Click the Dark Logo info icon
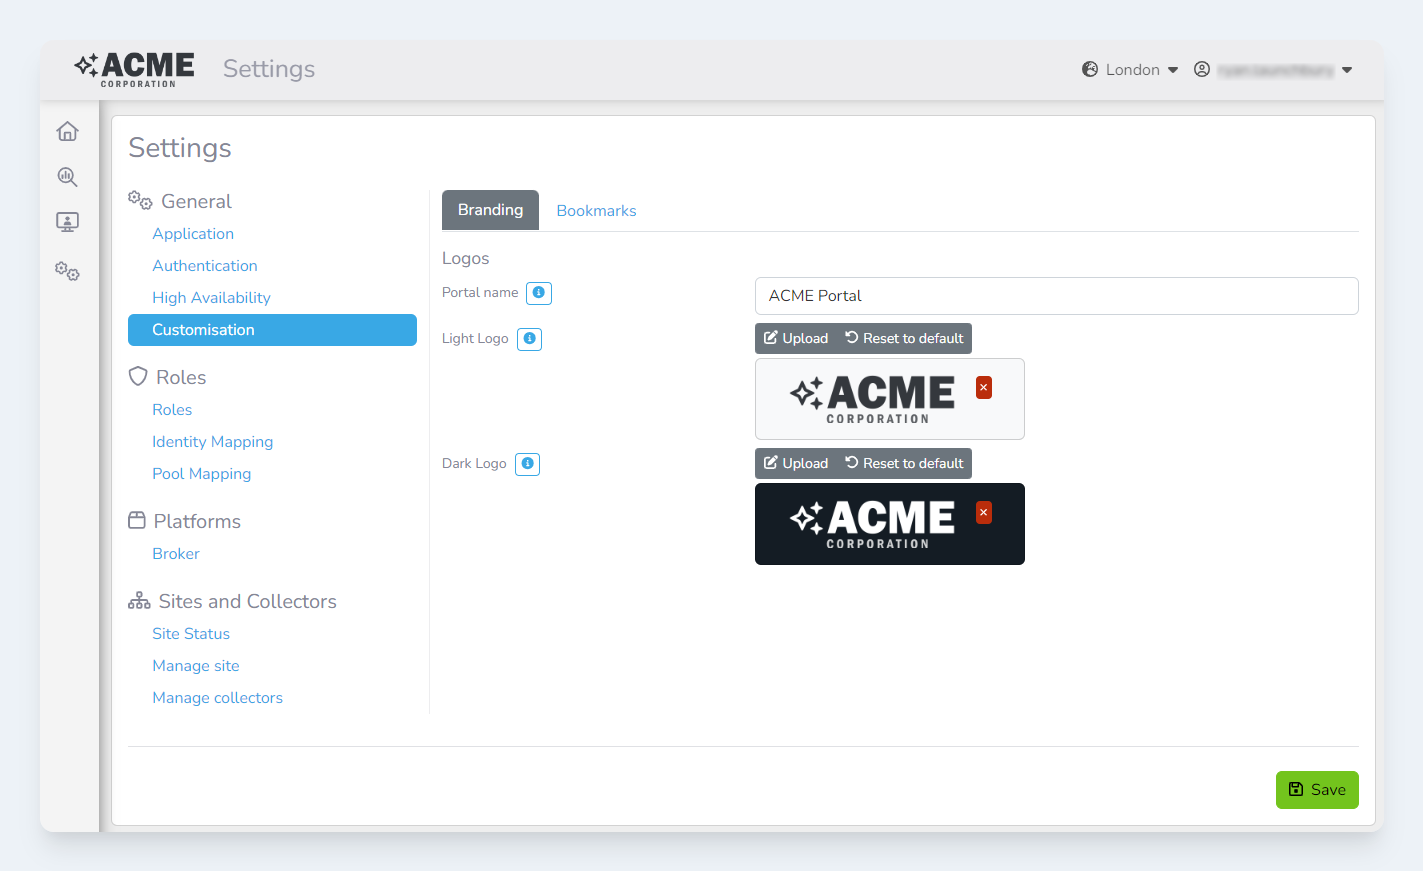The height and width of the screenshot is (871, 1423). (x=527, y=464)
